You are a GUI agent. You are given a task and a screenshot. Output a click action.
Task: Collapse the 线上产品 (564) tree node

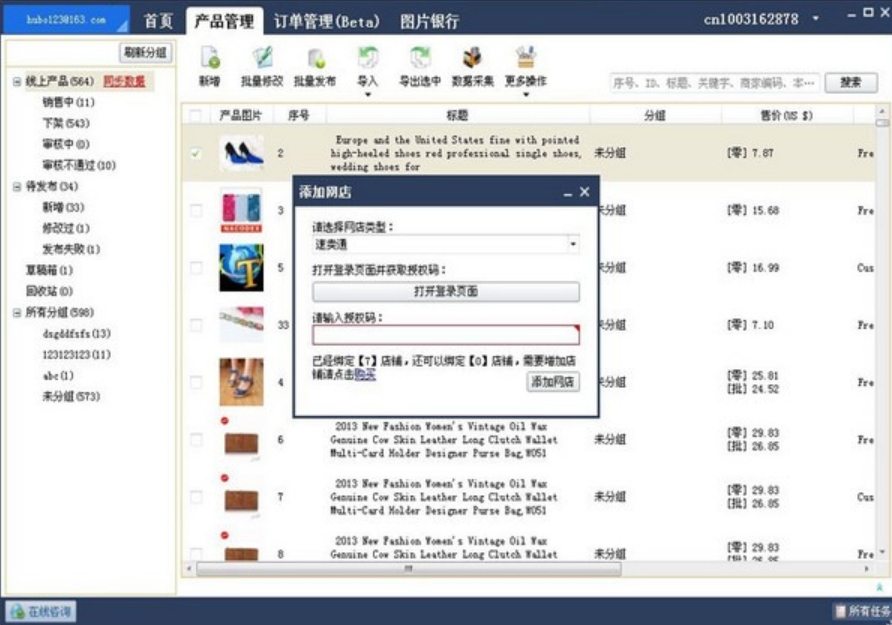[17, 82]
